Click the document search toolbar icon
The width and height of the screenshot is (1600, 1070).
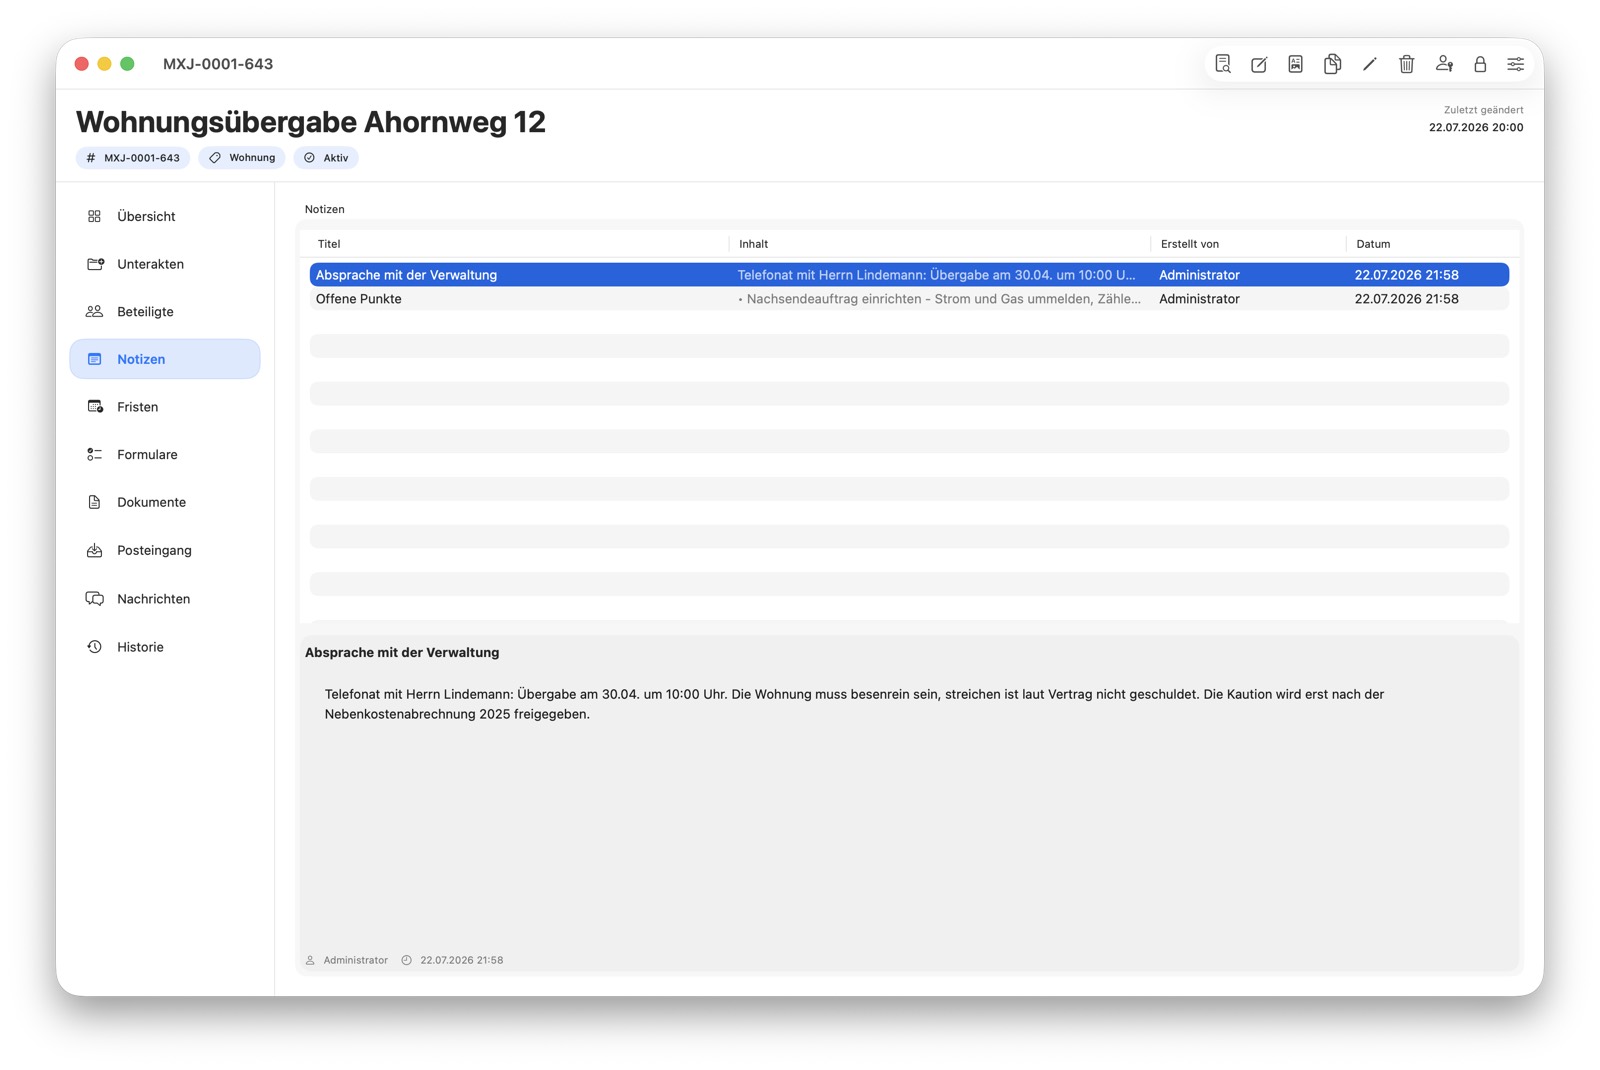pos(1222,64)
